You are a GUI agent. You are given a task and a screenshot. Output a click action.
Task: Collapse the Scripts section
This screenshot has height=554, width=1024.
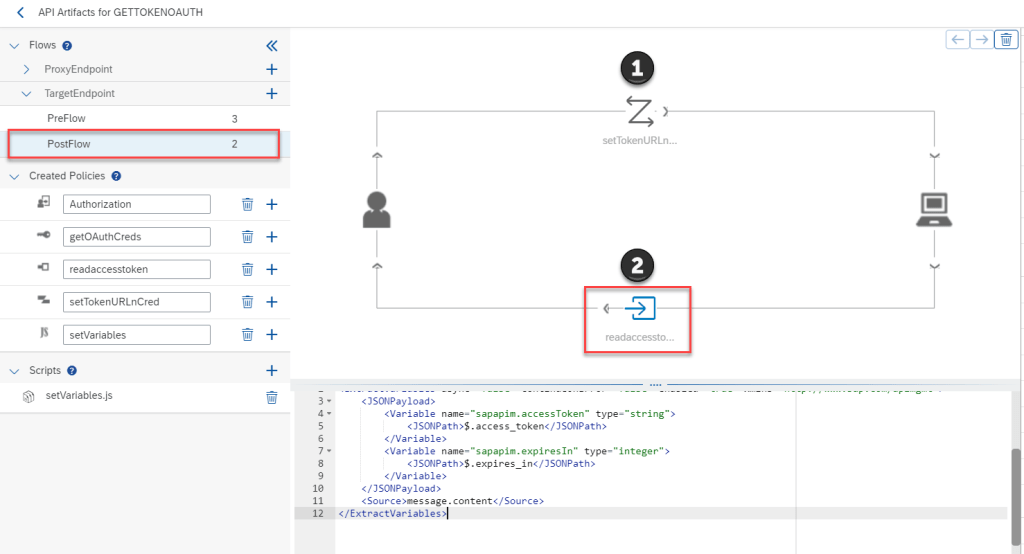[14, 370]
